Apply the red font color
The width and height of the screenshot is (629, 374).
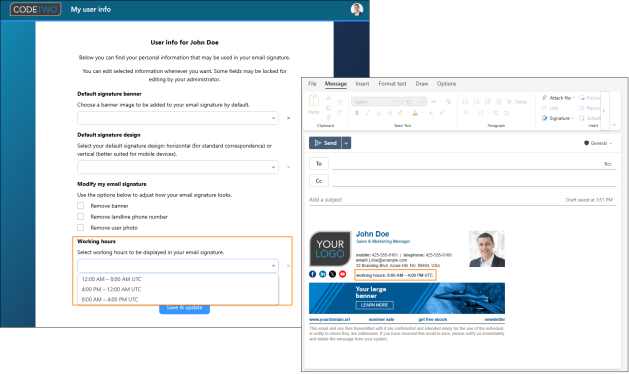point(415,113)
